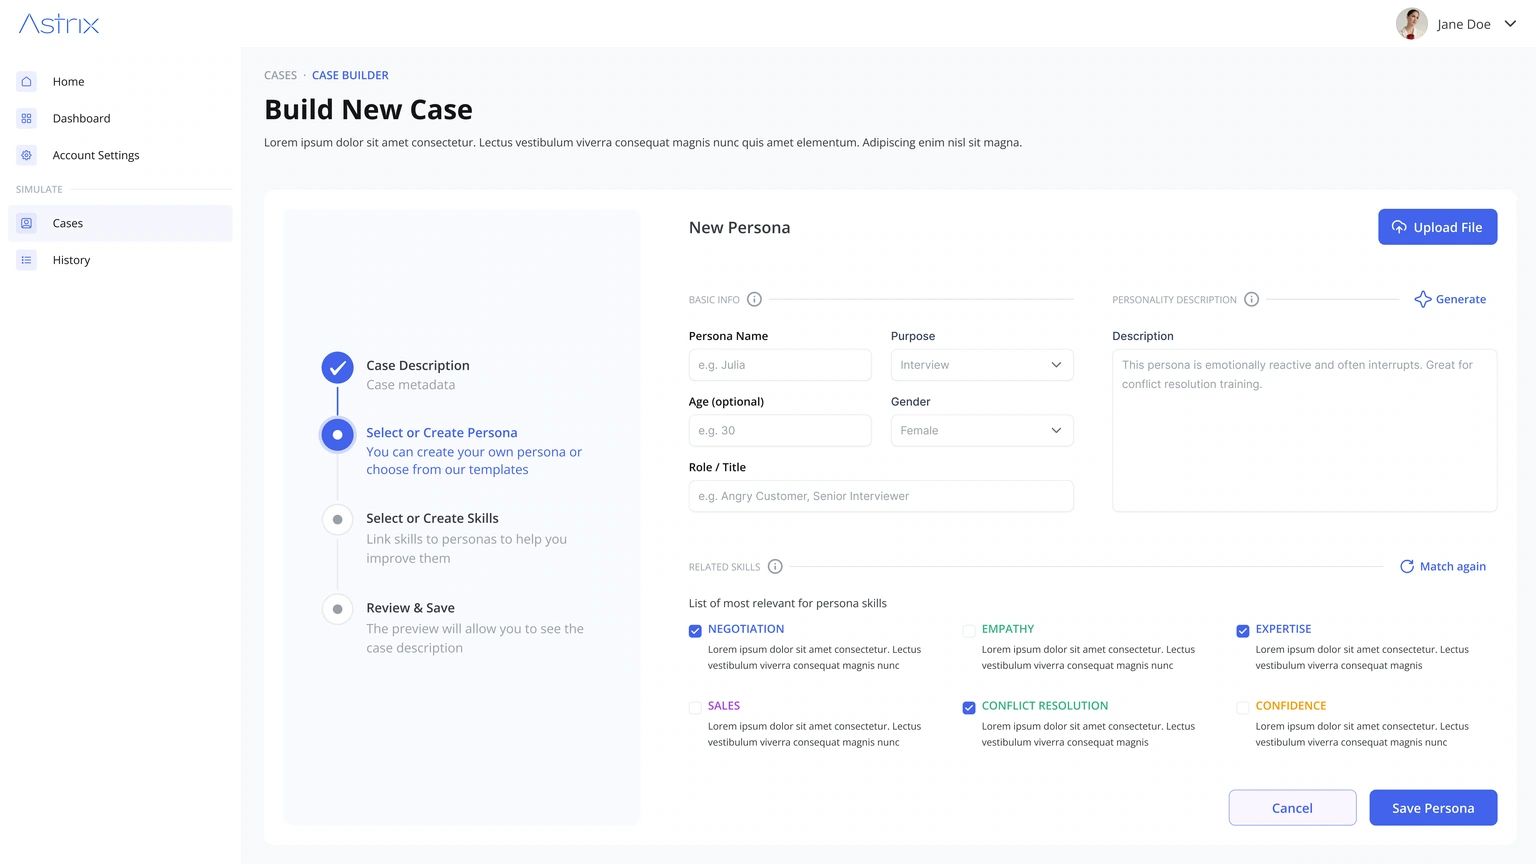The height and width of the screenshot is (864, 1536).
Task: Click the Basic Info information icon
Action: (x=755, y=299)
